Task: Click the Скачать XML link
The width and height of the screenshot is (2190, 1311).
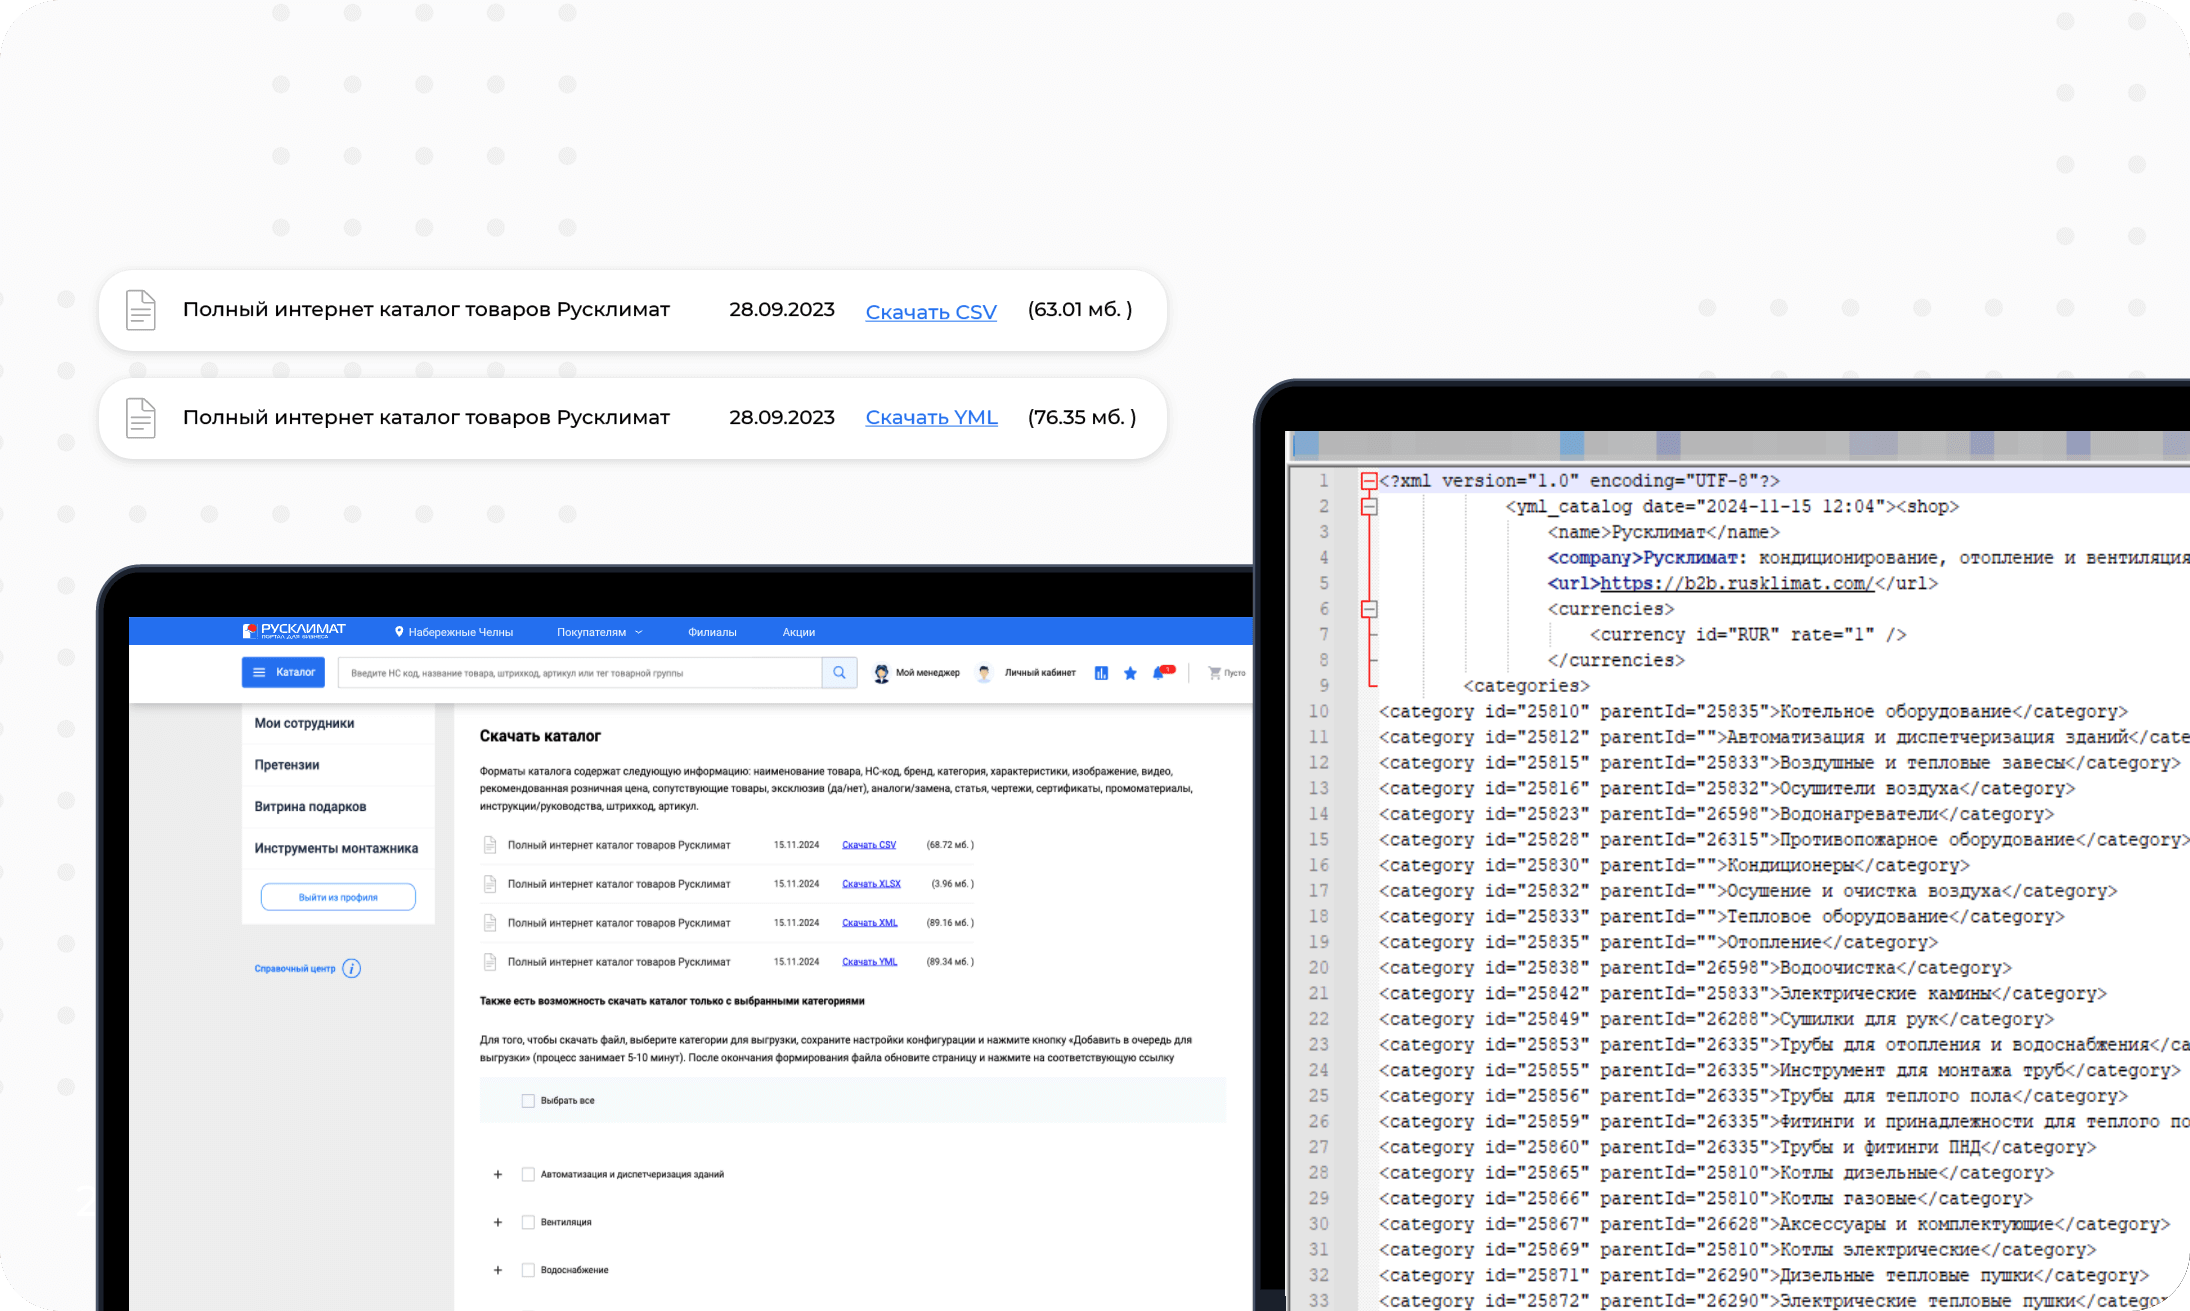Action: [x=870, y=923]
